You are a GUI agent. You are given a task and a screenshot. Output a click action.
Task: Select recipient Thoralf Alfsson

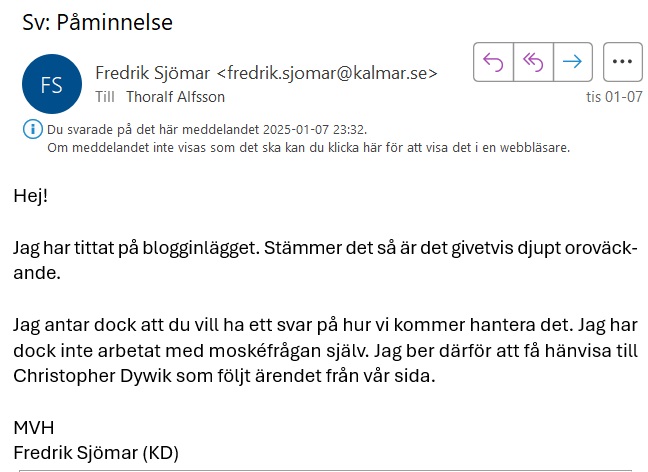pyautogui.click(x=175, y=97)
